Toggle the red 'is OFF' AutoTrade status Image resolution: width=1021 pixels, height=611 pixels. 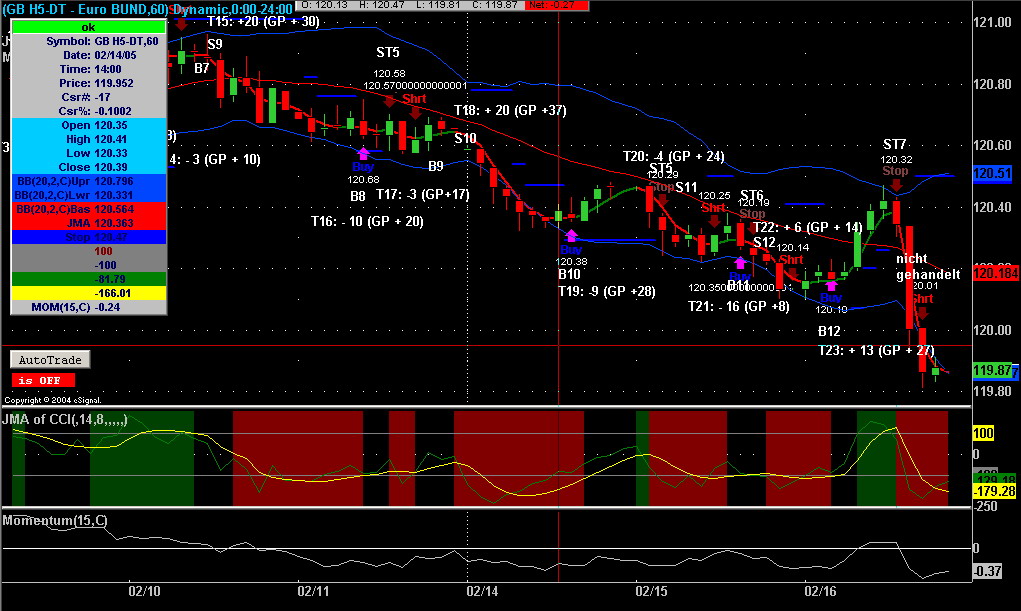[x=43, y=380]
